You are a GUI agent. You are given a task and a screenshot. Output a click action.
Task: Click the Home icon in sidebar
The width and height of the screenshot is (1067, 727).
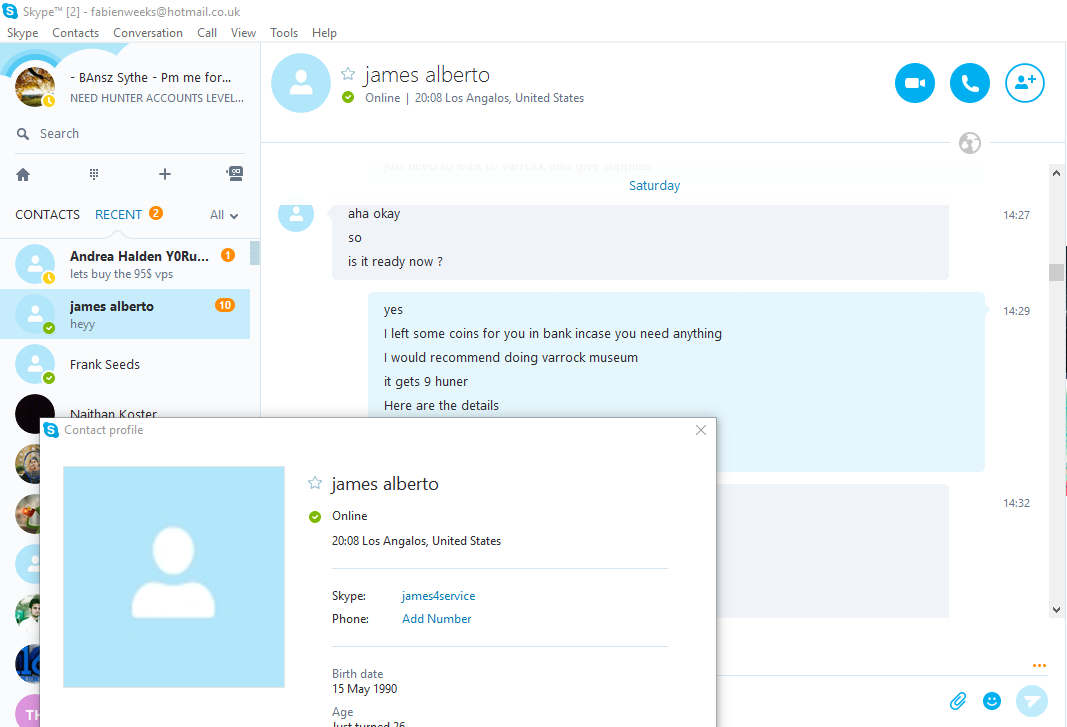click(23, 174)
